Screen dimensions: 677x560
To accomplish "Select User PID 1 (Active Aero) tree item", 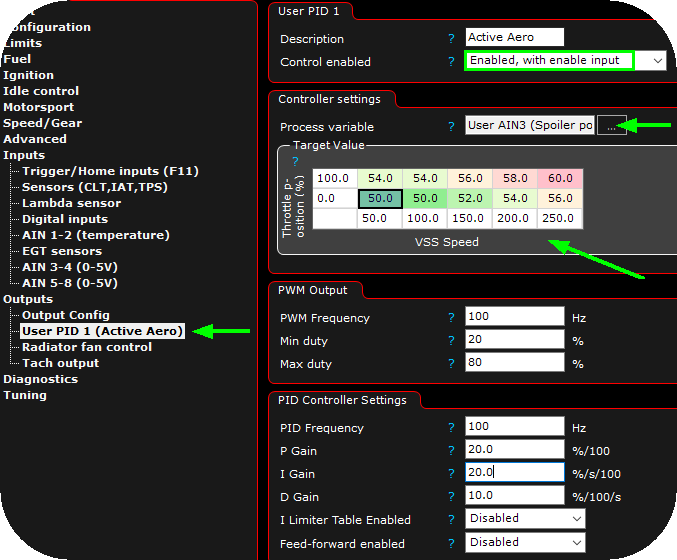I will 102,331.
